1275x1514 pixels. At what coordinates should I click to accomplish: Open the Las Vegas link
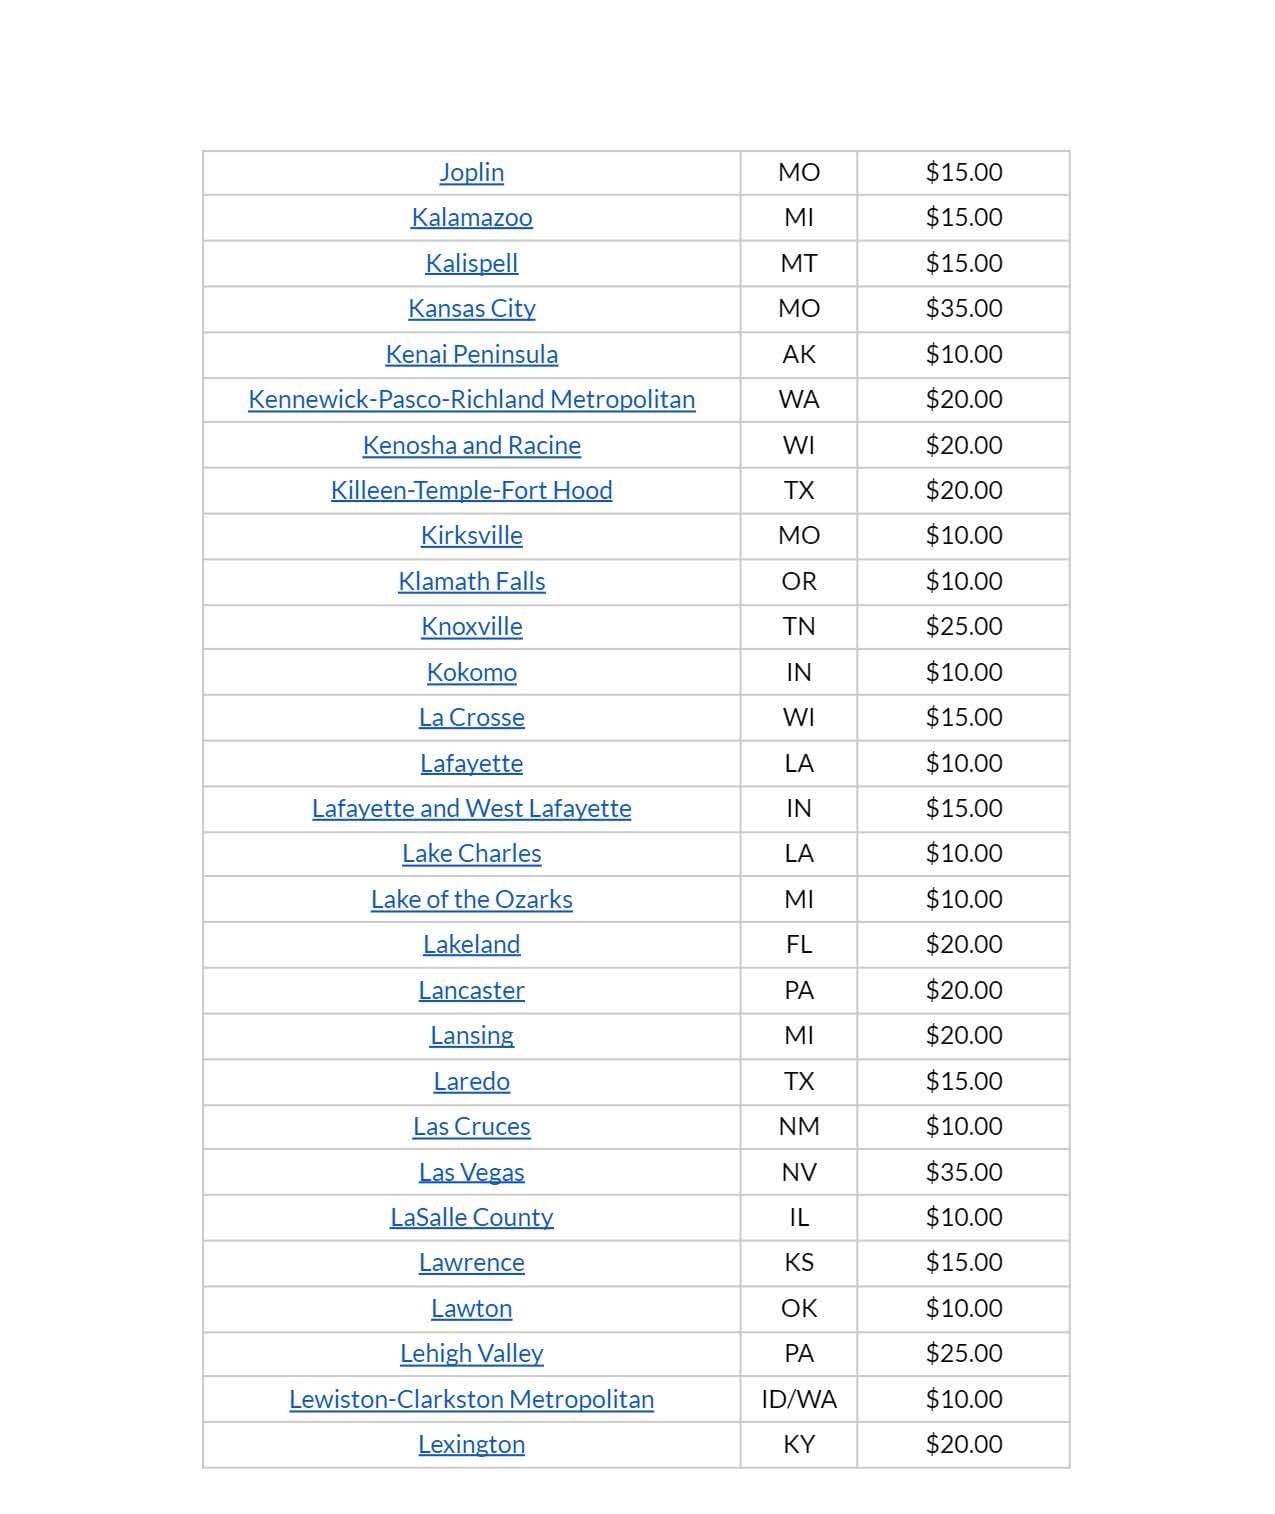point(471,1172)
